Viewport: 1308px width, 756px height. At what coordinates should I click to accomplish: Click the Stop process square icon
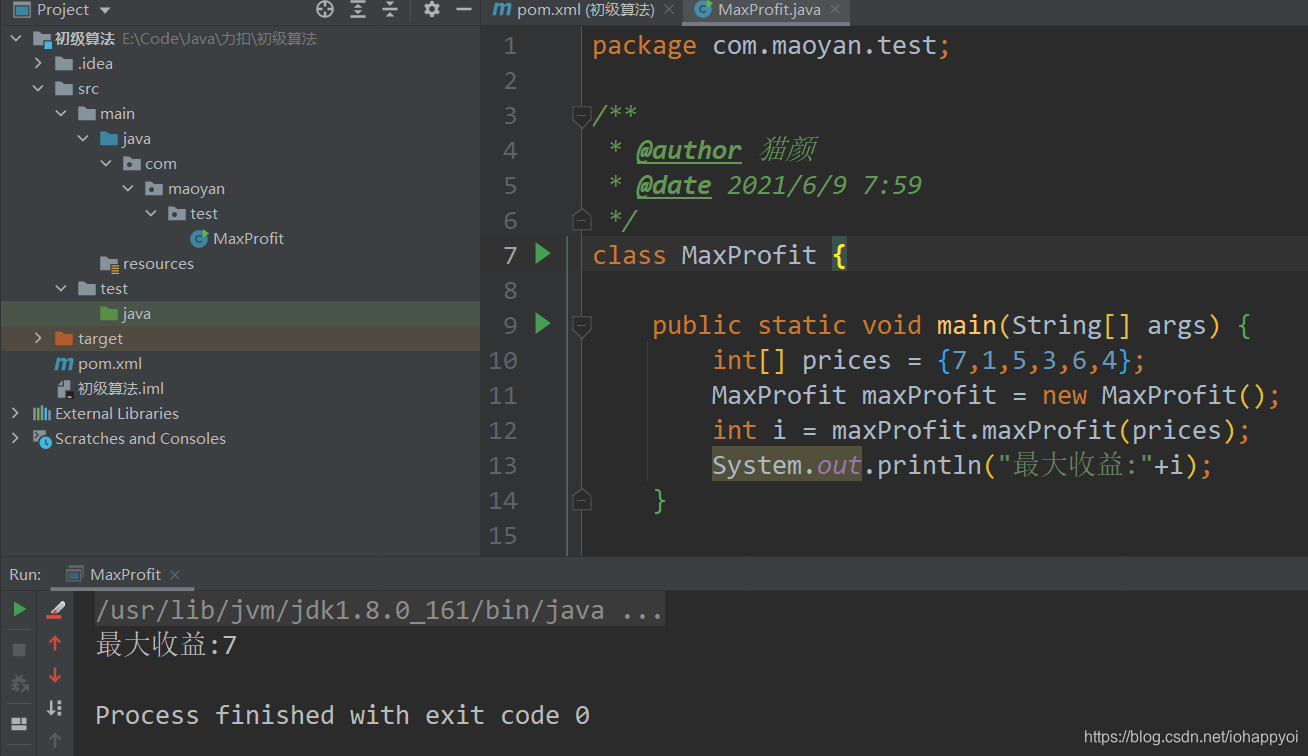19,650
